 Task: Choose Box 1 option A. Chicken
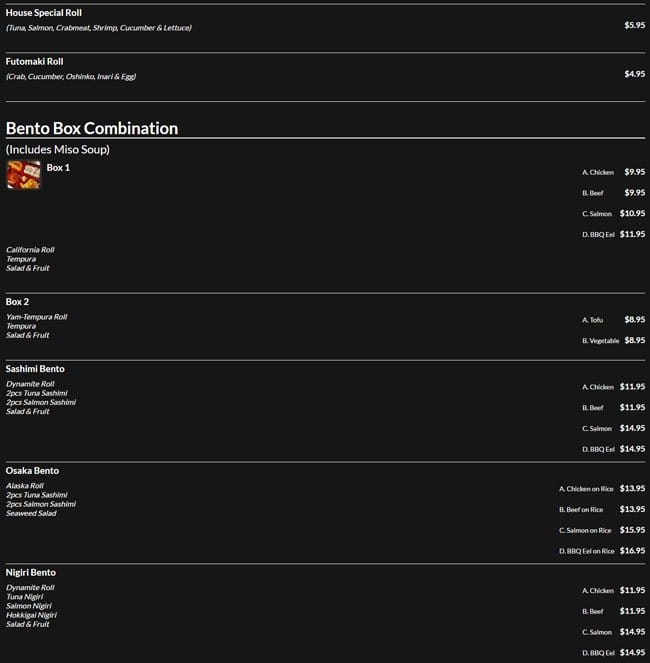598,172
